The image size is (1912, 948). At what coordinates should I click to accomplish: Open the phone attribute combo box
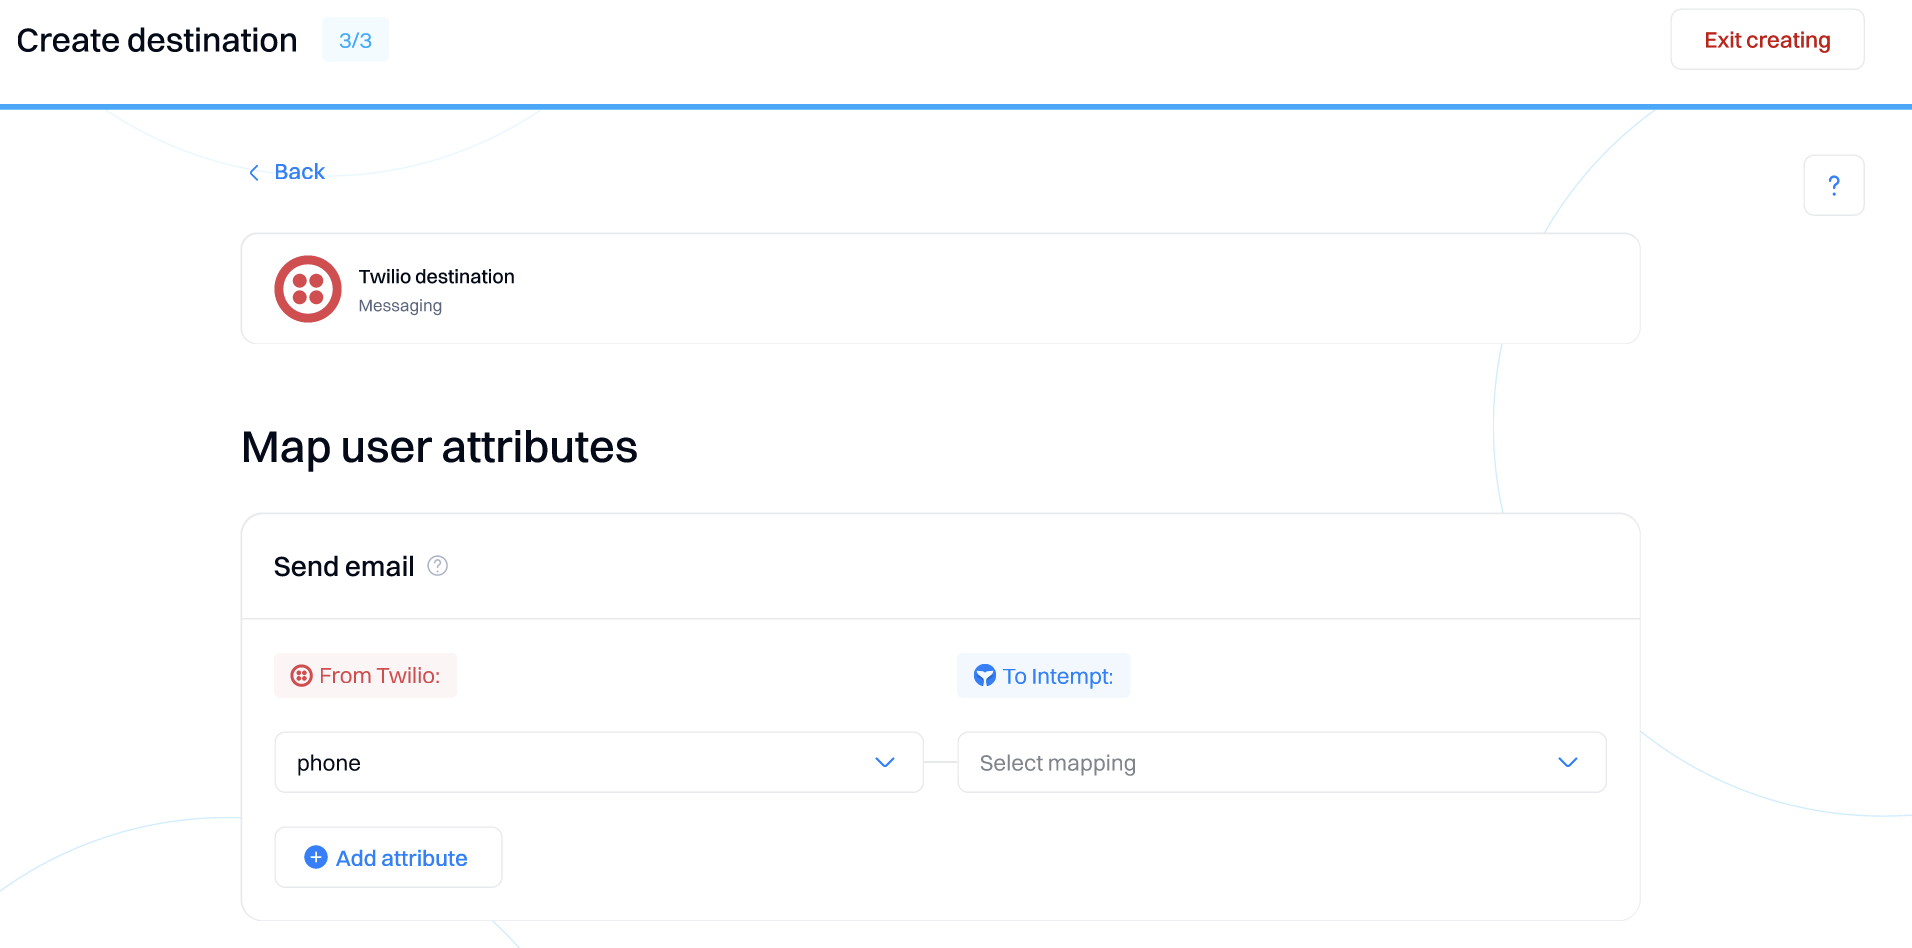[x=599, y=762]
